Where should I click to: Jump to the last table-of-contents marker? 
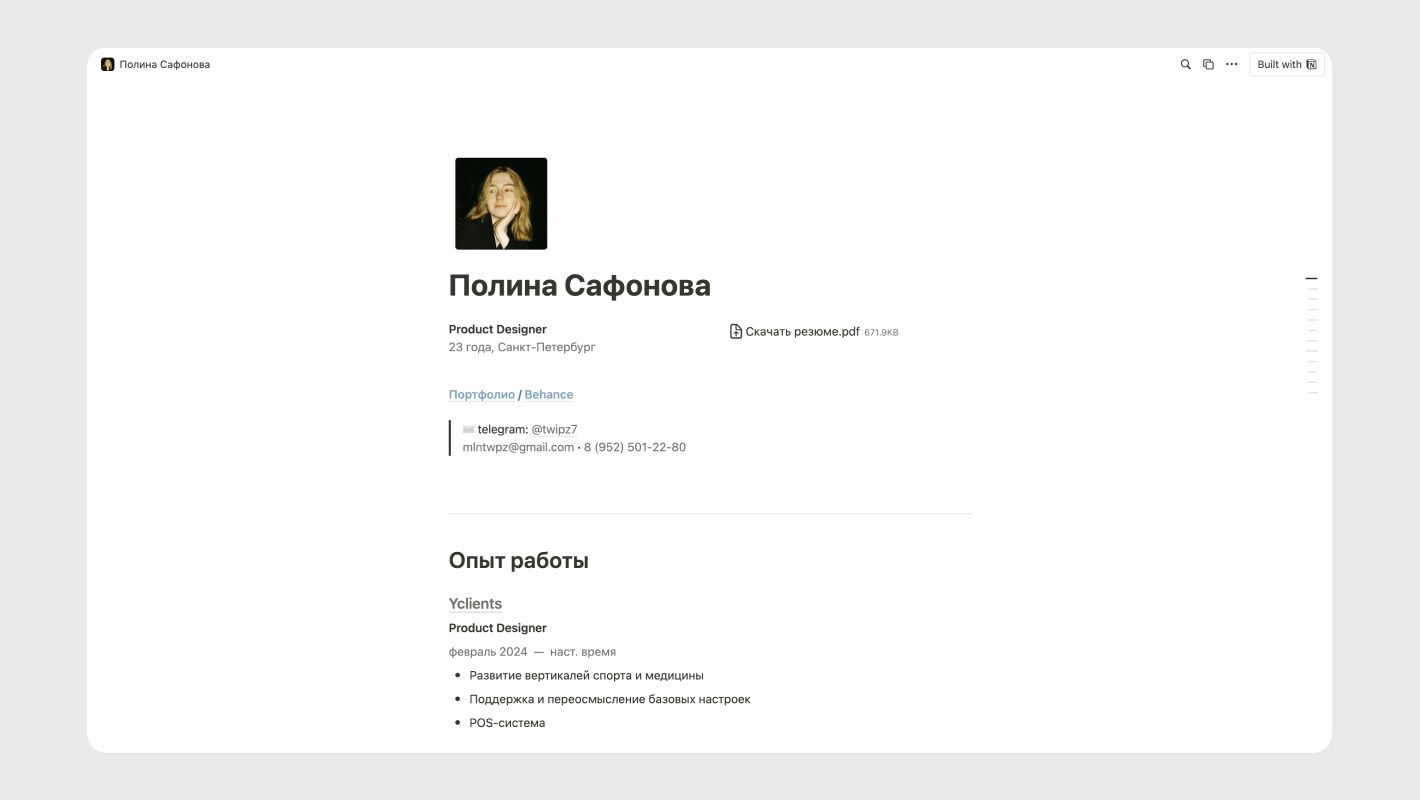tap(1312, 393)
